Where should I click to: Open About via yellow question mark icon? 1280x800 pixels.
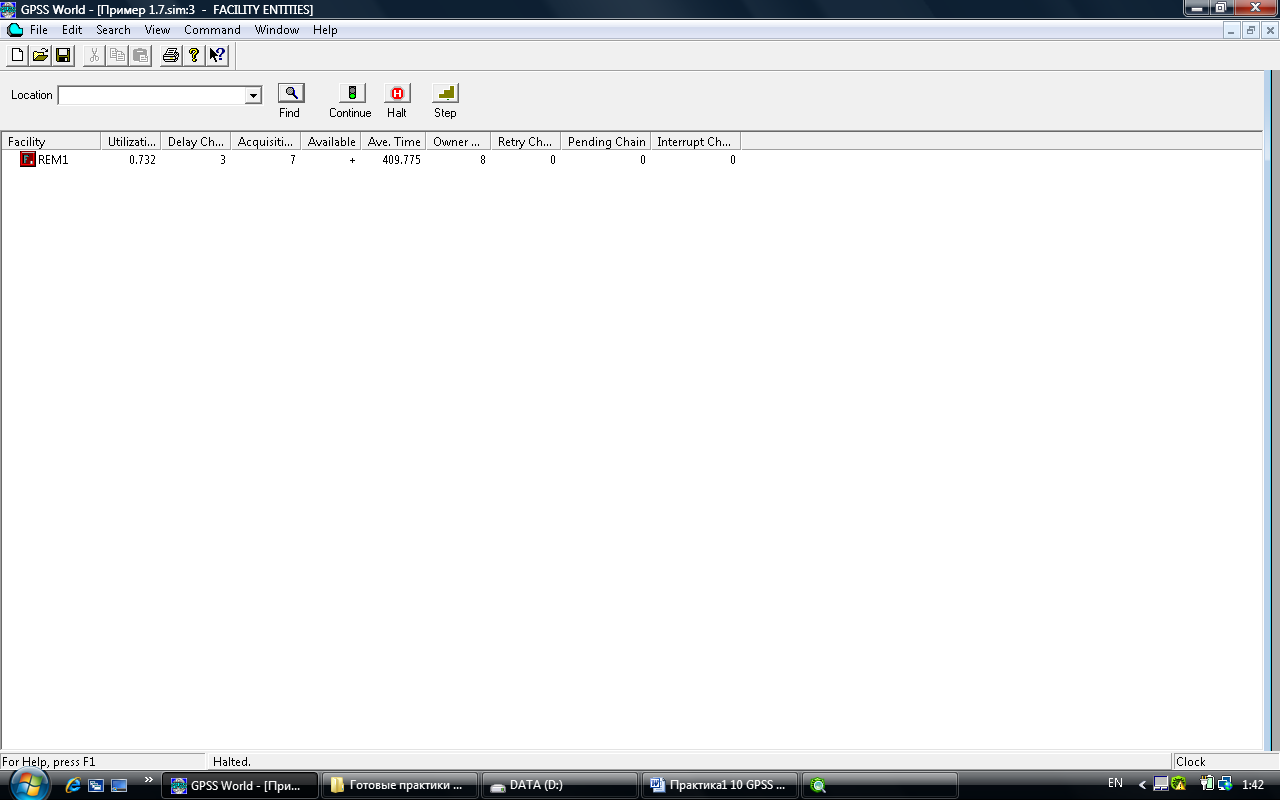[194, 55]
